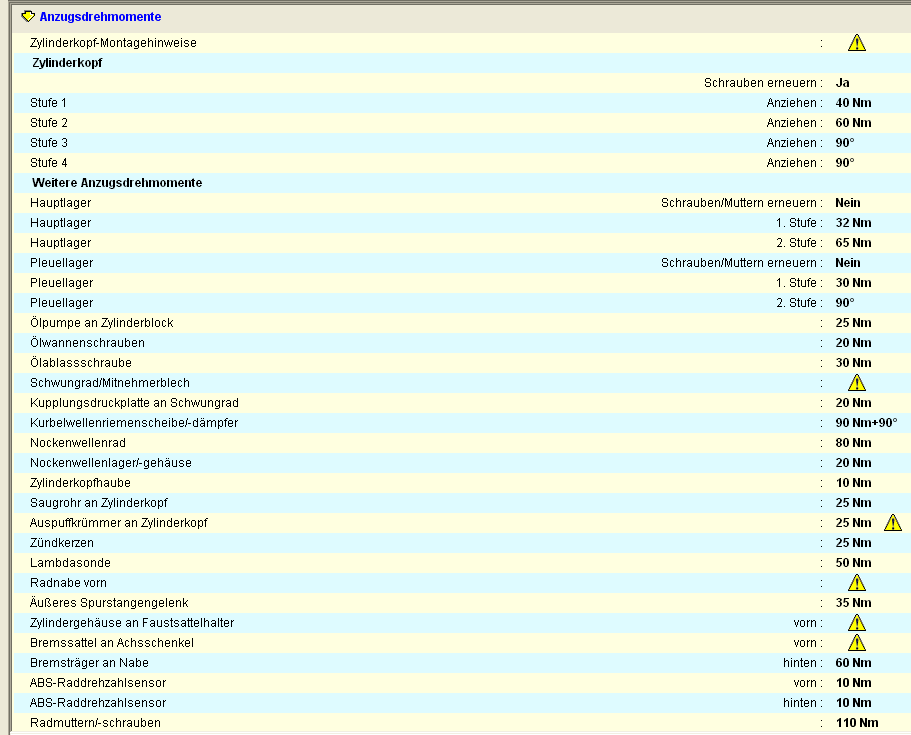911x735 pixels.
Task: Collapse section using the Anzugsdrehmomente arrow icon
Action: (x=28, y=17)
